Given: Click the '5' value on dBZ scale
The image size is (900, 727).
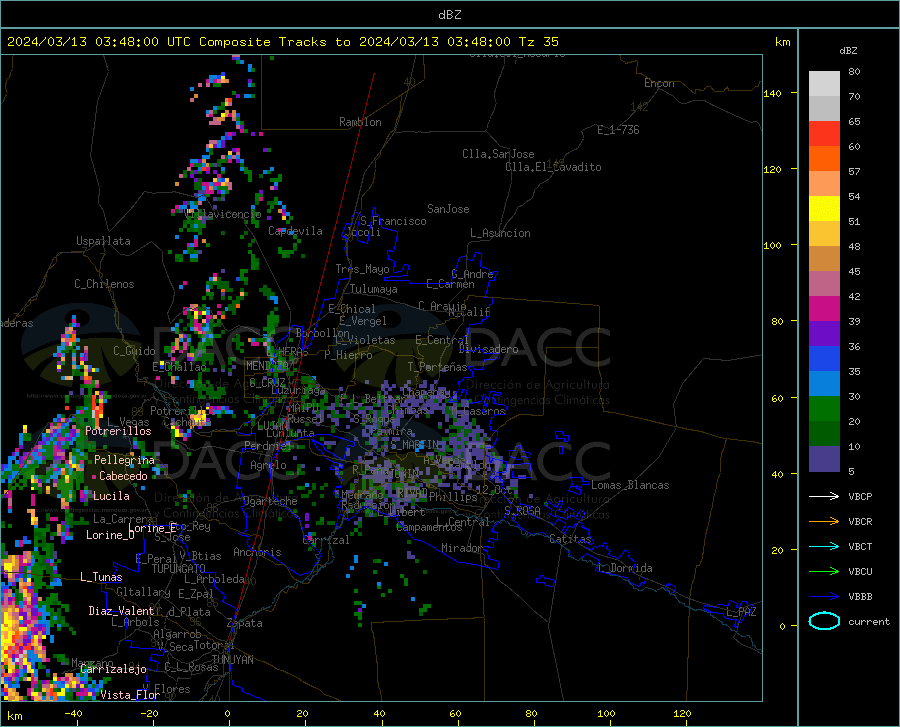Looking at the screenshot, I should coord(851,472).
